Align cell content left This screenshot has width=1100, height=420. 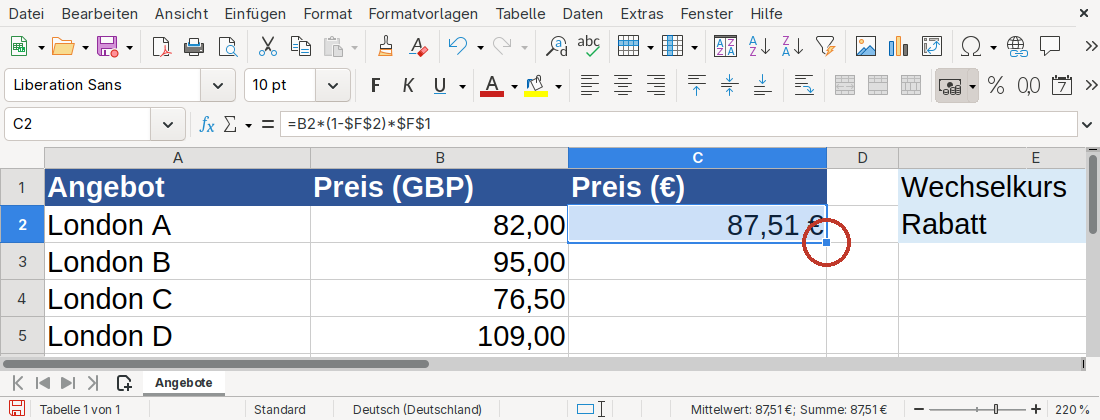591,86
